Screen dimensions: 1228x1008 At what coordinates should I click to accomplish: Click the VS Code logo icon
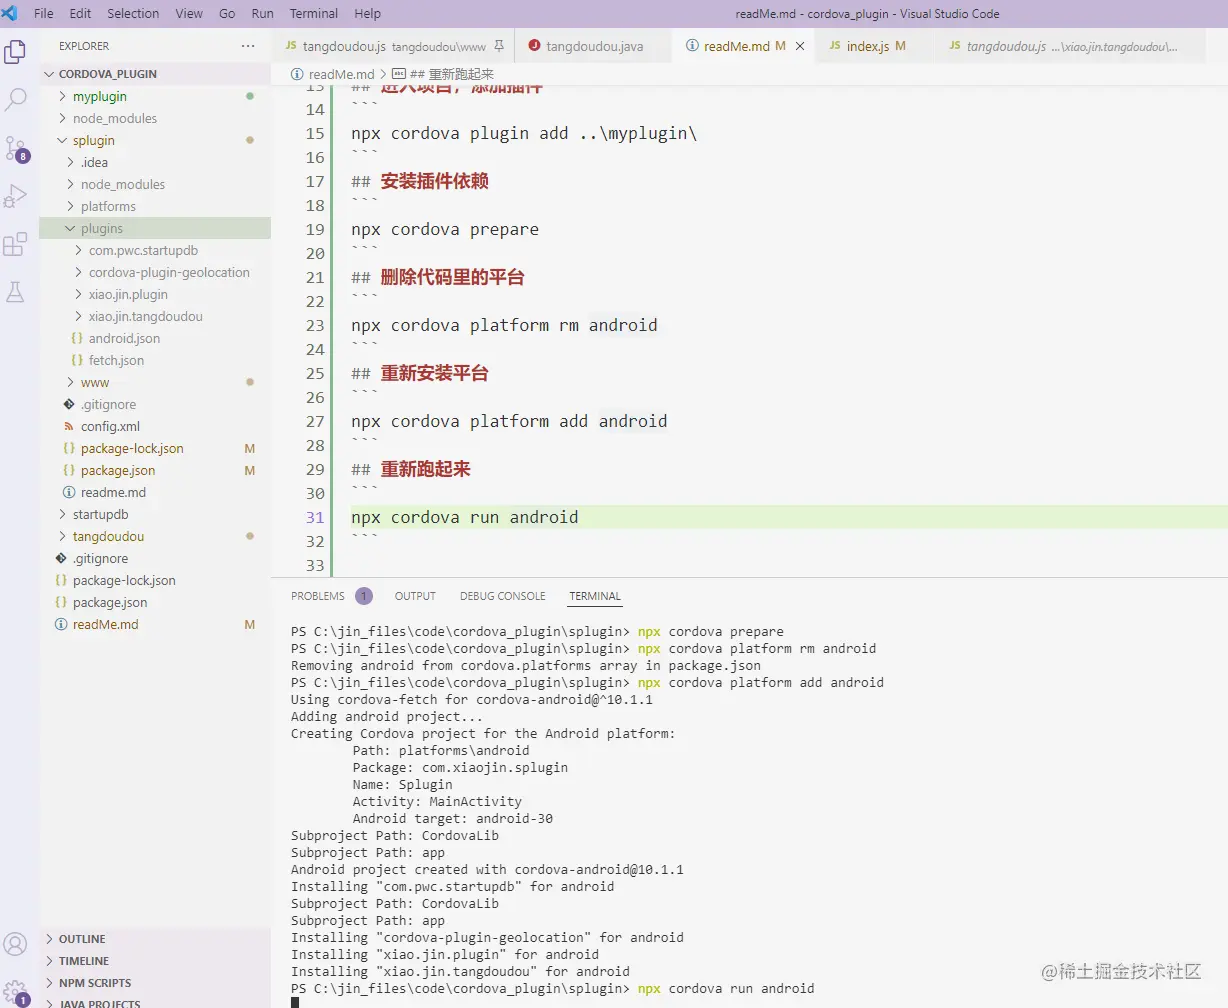click(10, 13)
